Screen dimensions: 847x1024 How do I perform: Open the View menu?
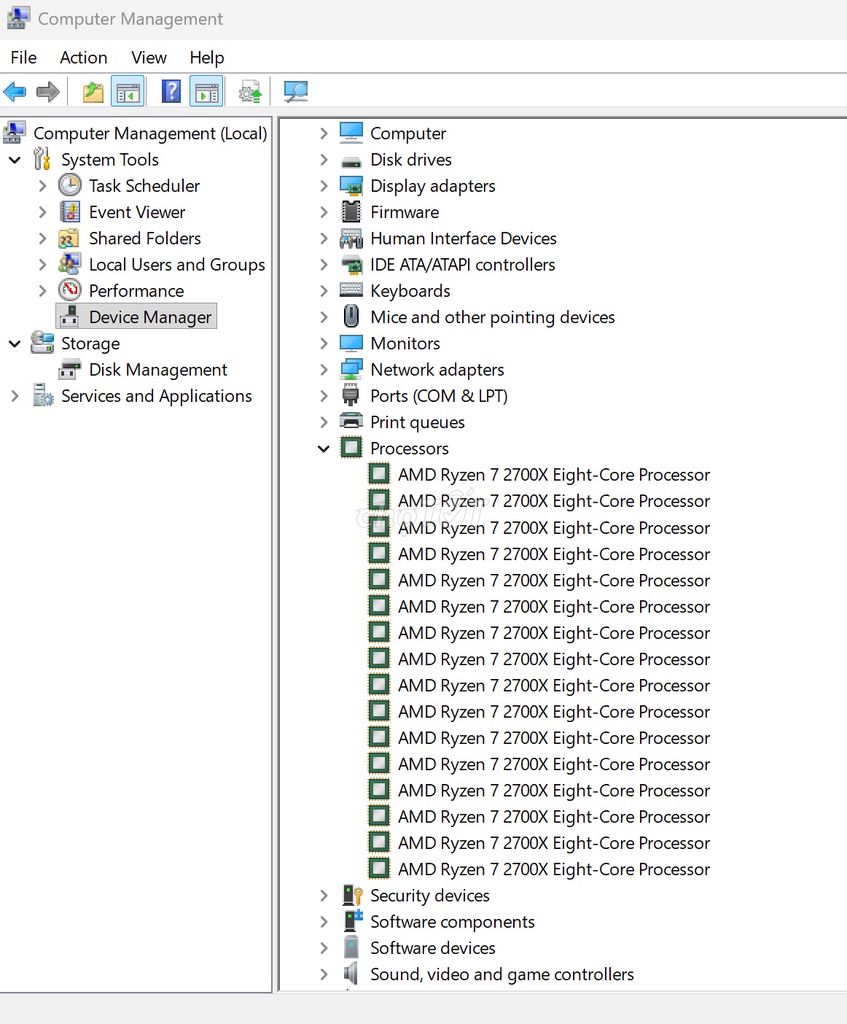click(149, 57)
